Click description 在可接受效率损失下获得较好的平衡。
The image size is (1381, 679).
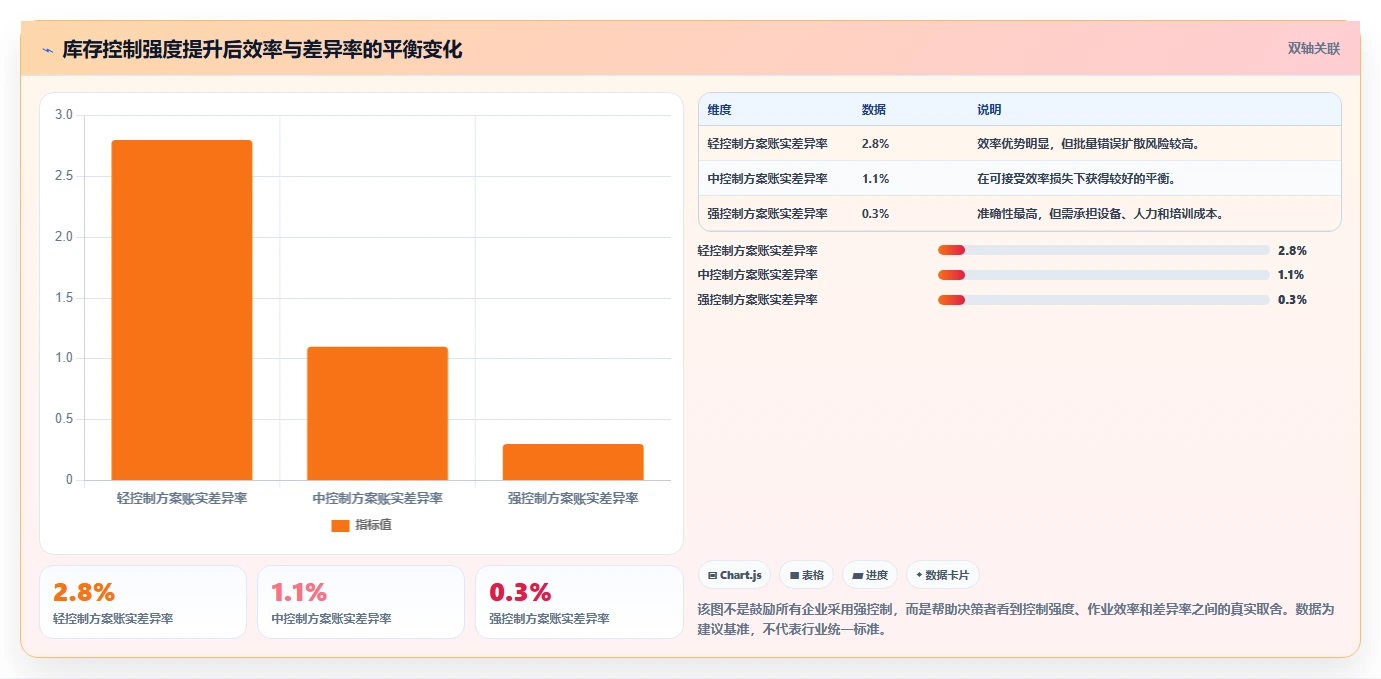(1076, 179)
